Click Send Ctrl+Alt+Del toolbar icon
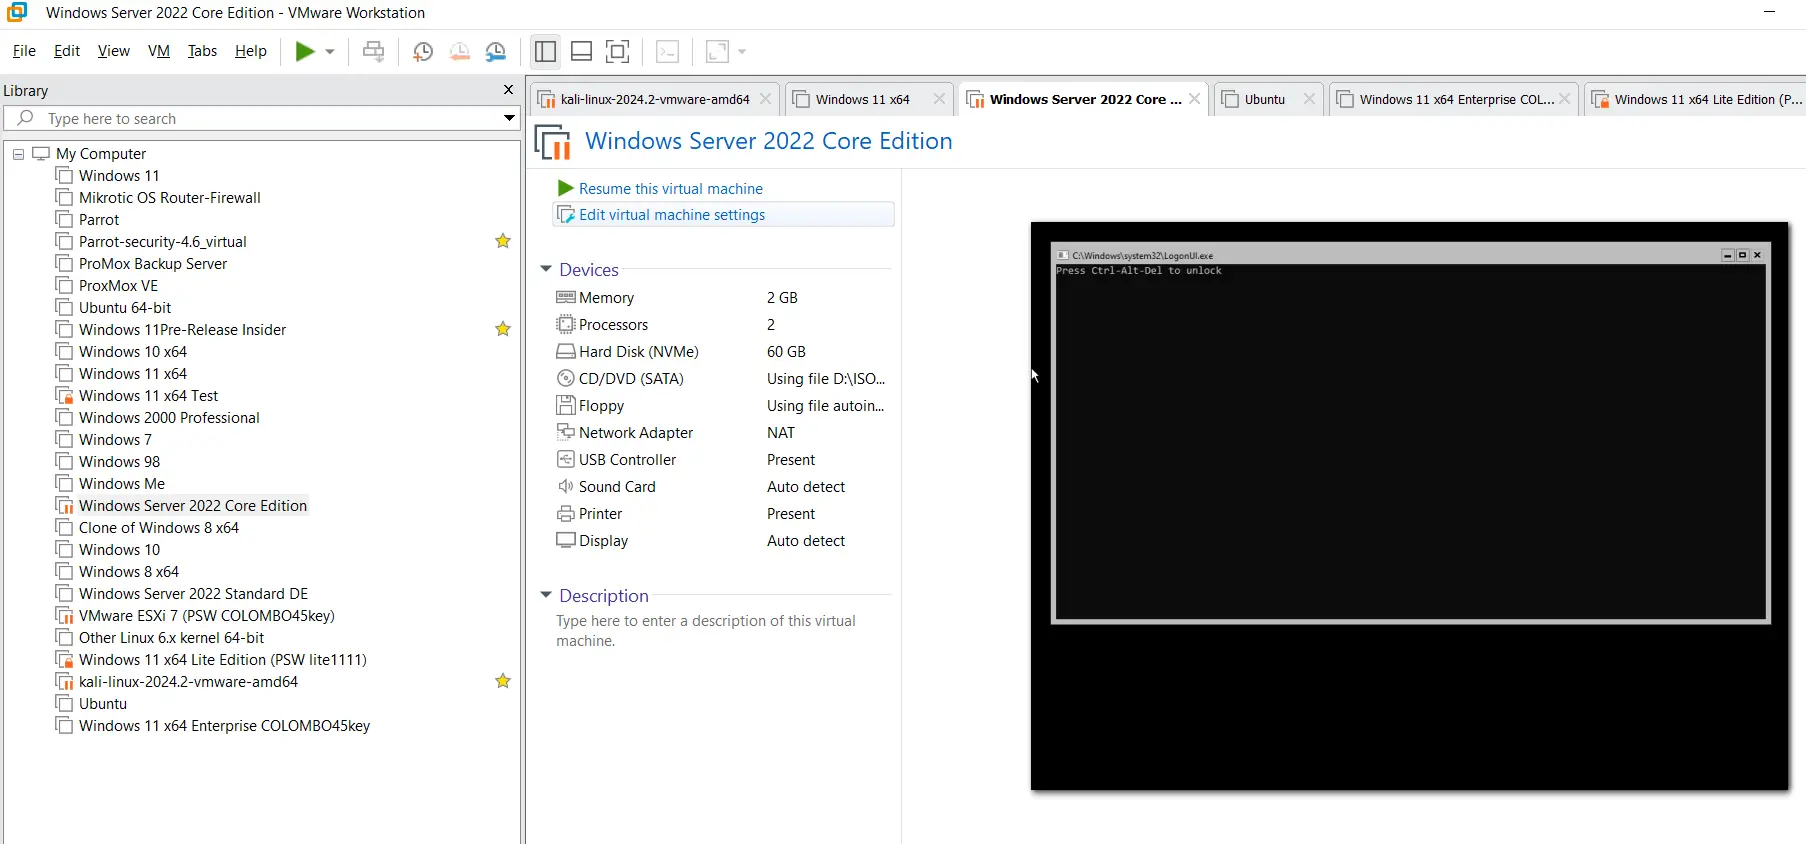The width and height of the screenshot is (1806, 844). click(x=374, y=52)
